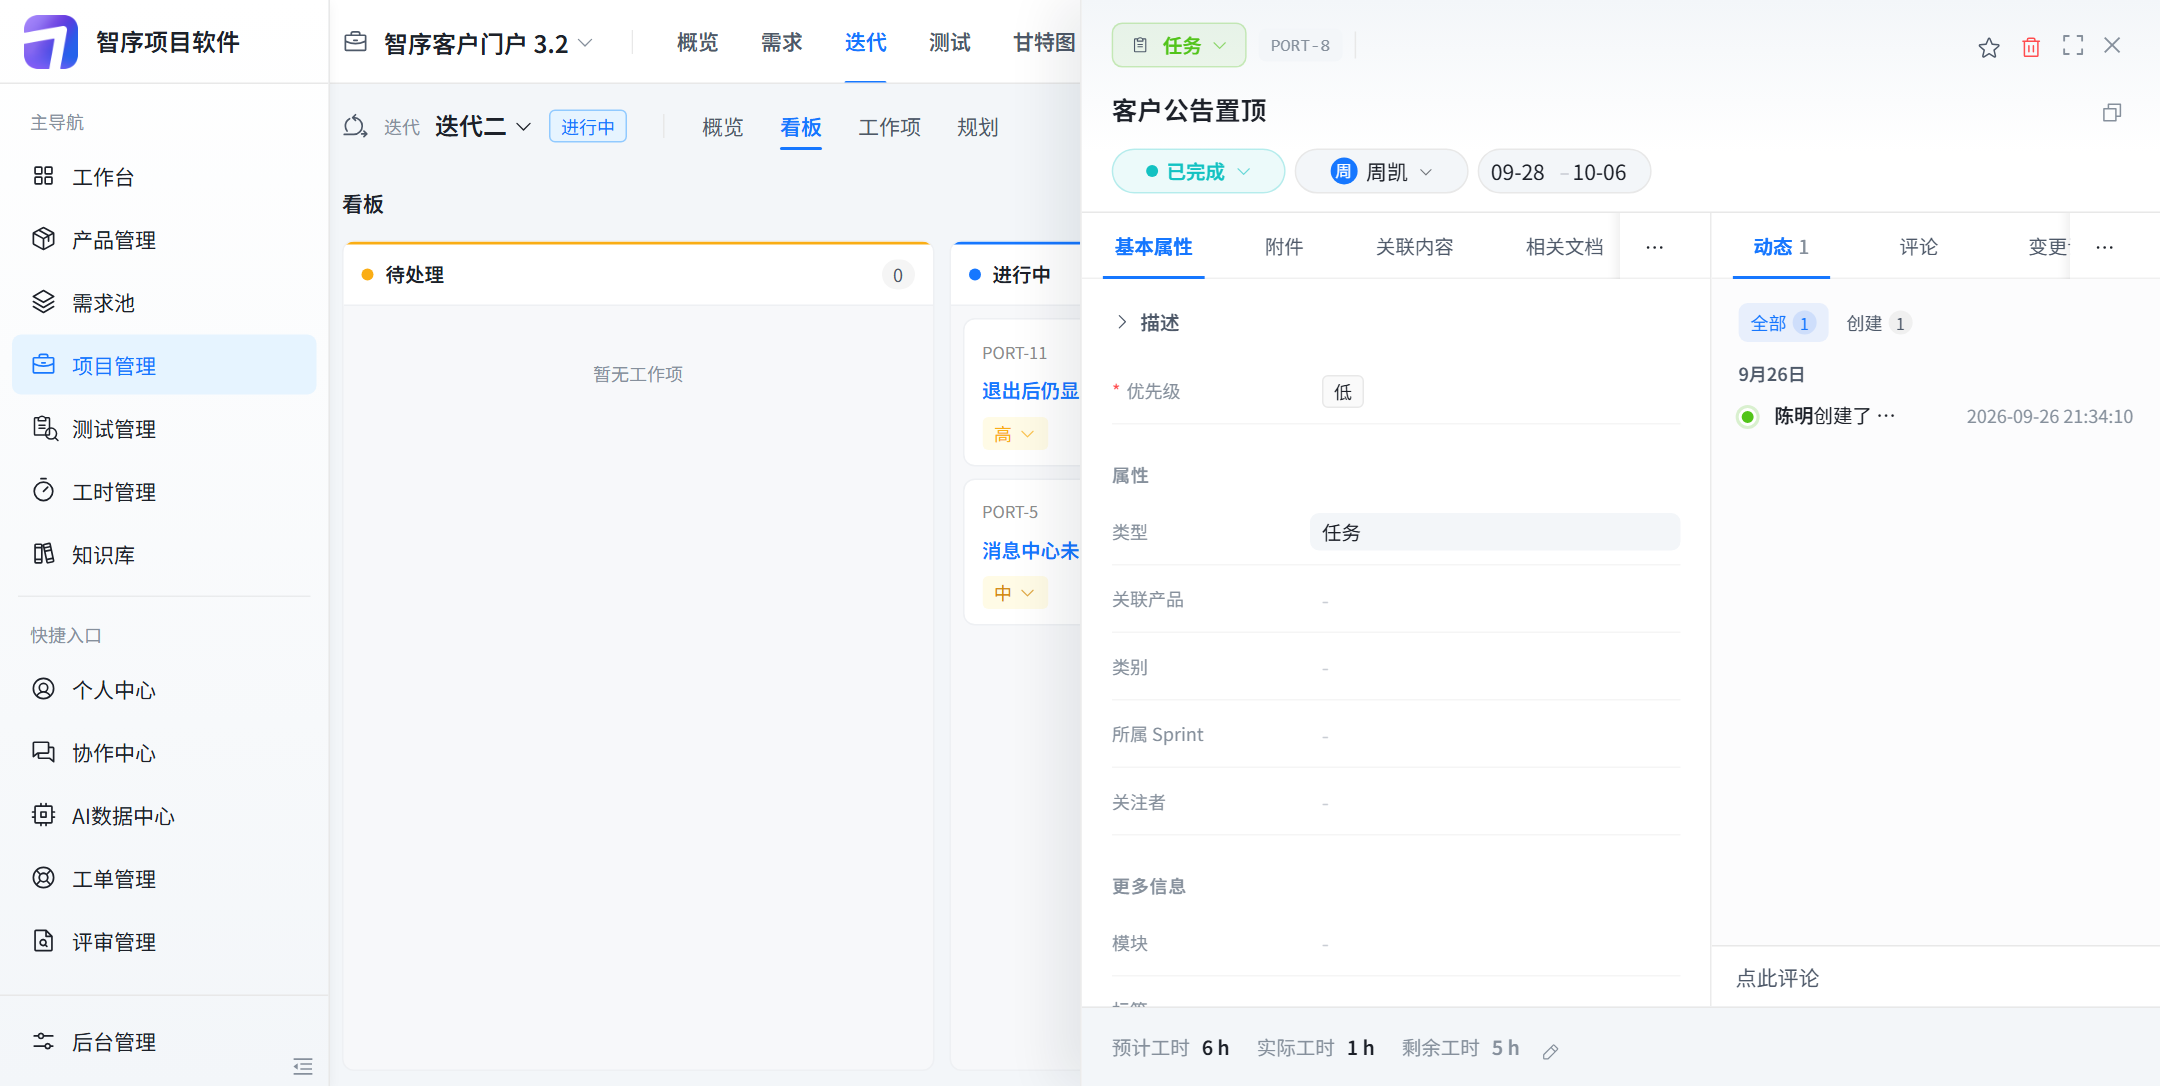Change the 中 priority on PORT-5 card
This screenshot has height=1086, width=2160.
tap(1014, 593)
